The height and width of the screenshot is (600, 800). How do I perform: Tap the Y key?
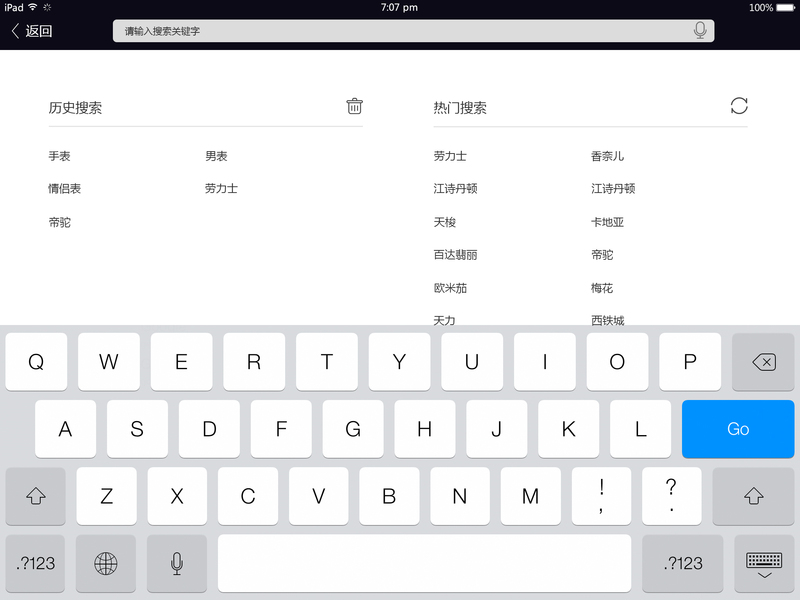pos(399,362)
